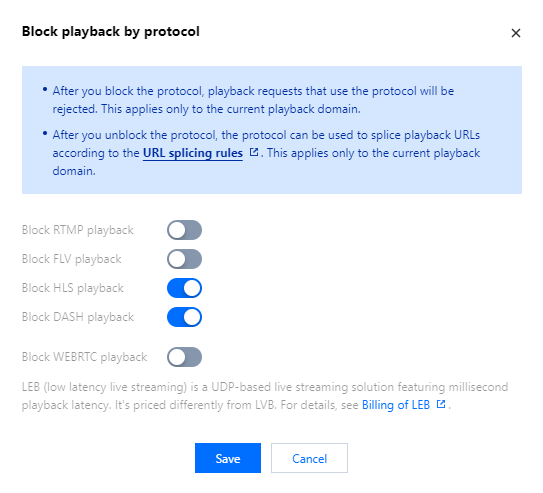543x493 pixels.
Task: Click the Block DASH playback label
Action: pos(78,317)
